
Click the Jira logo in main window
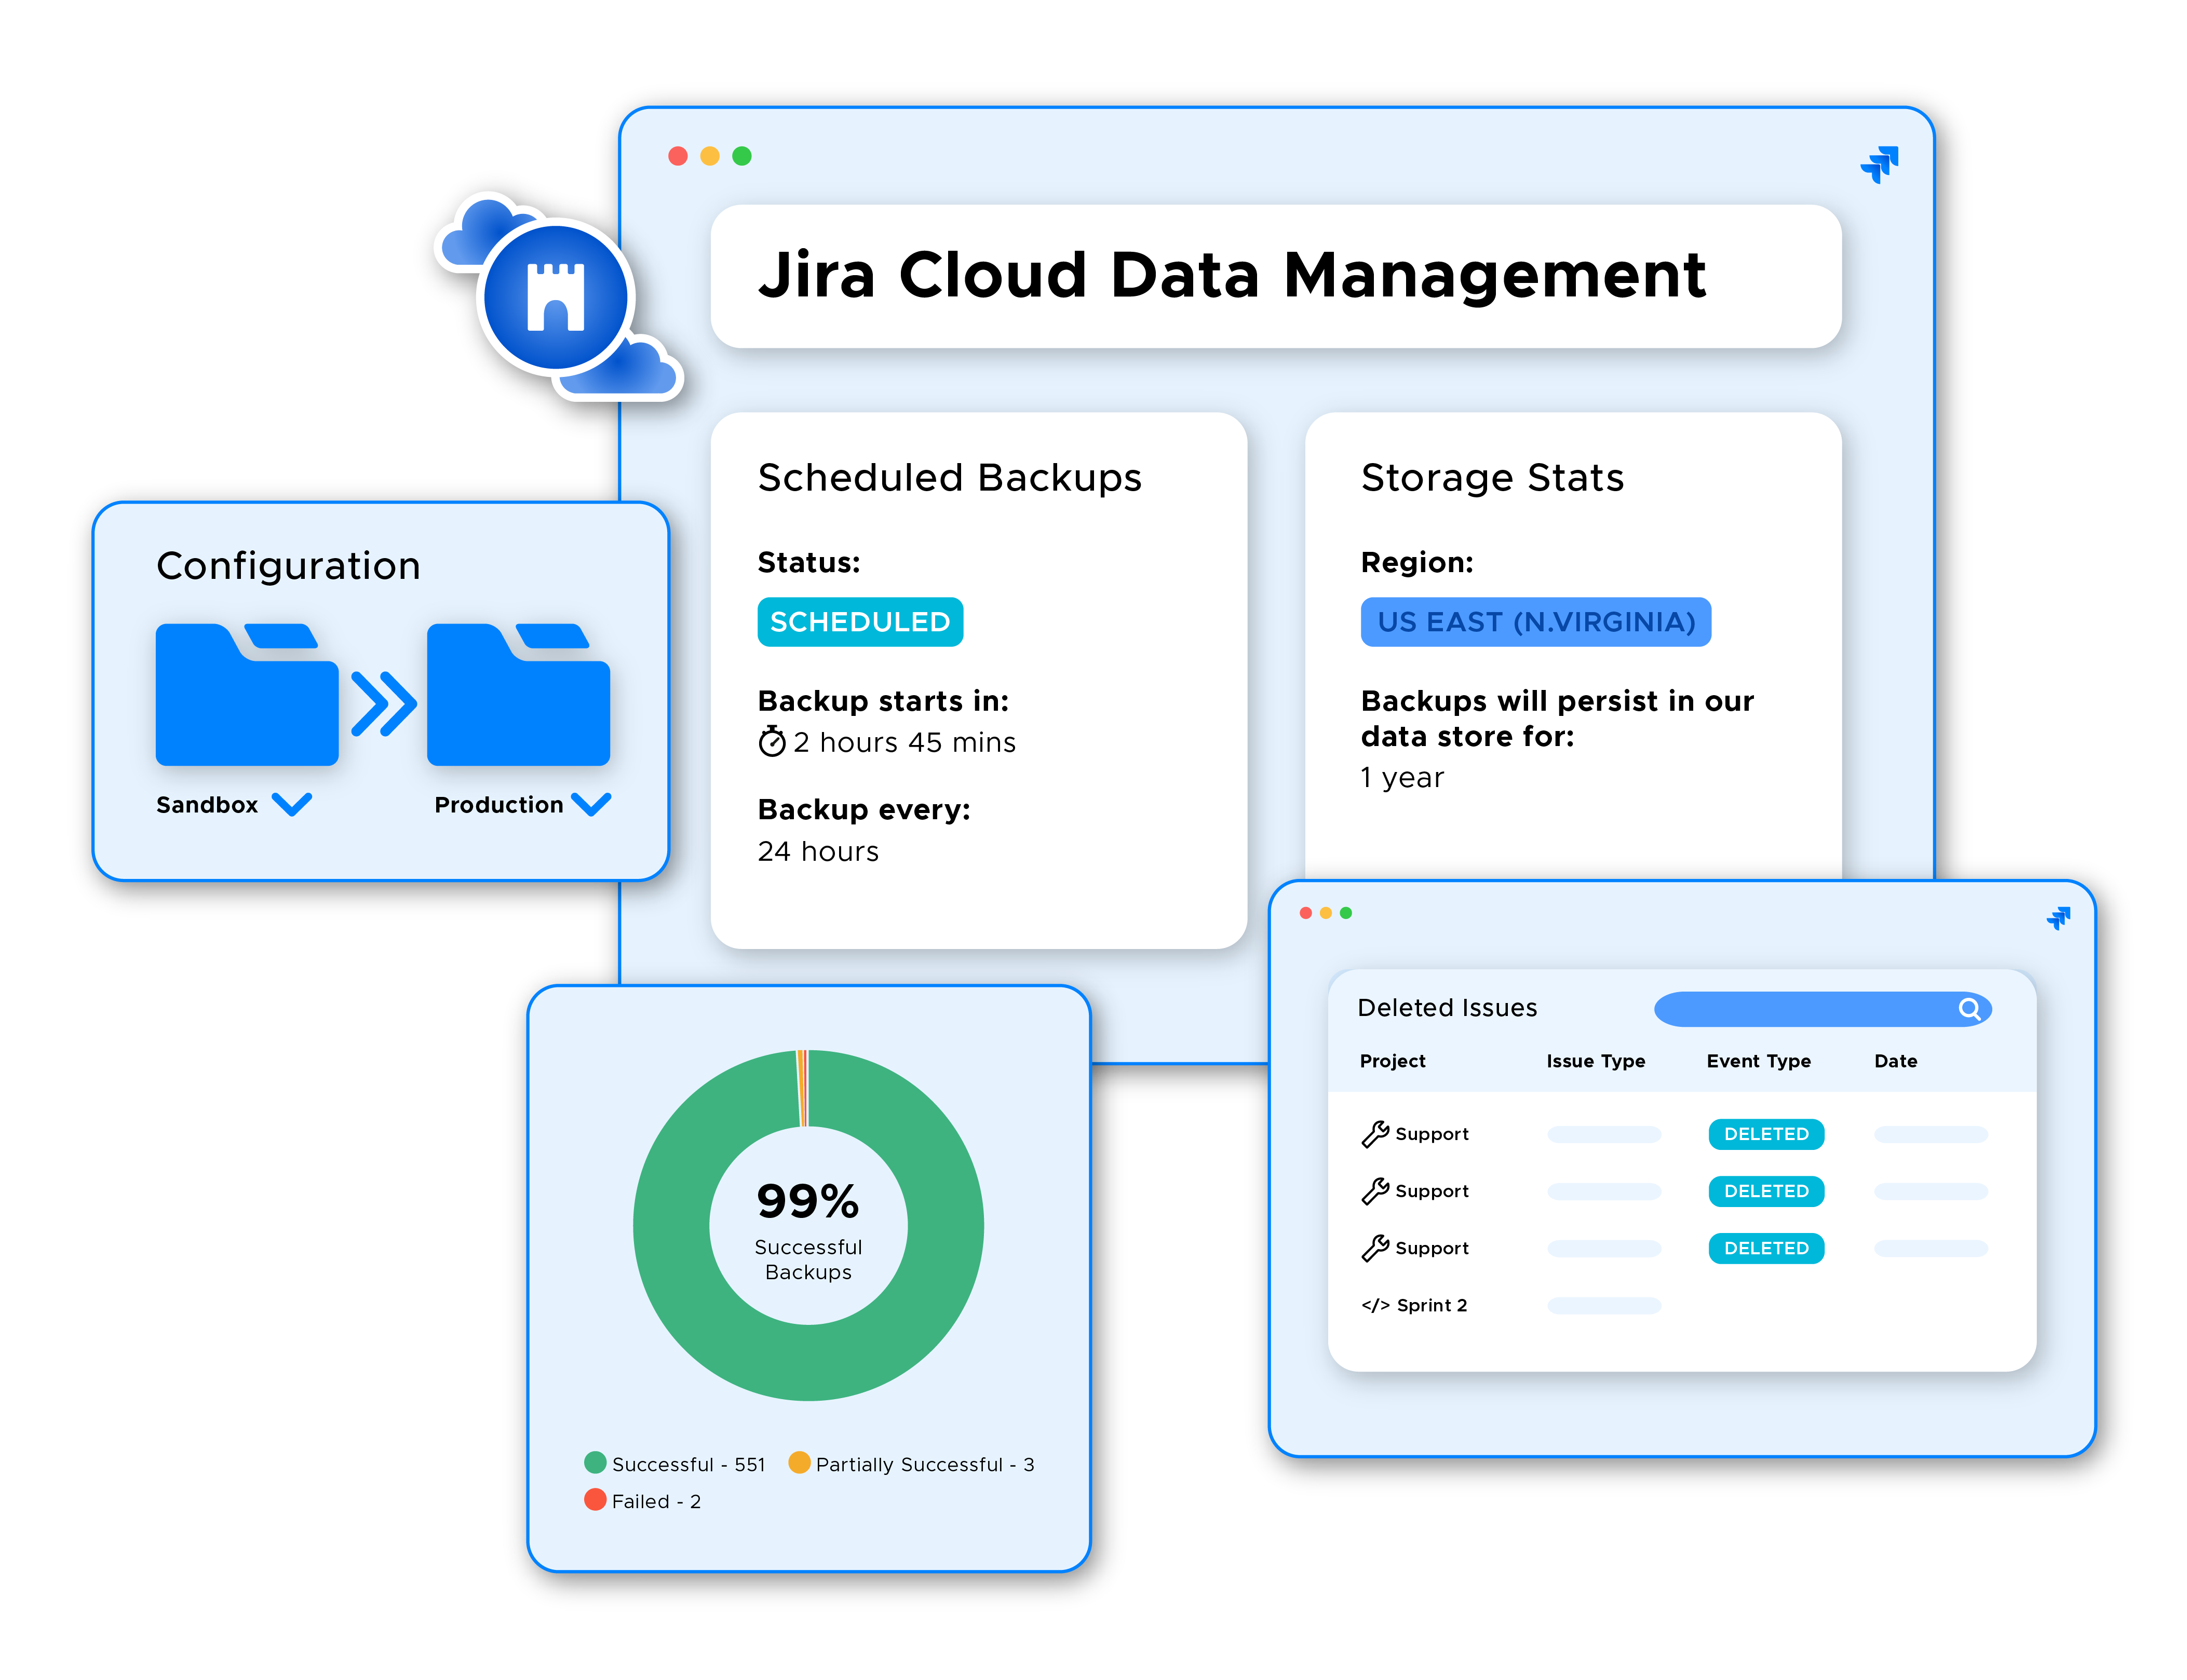click(x=1879, y=164)
